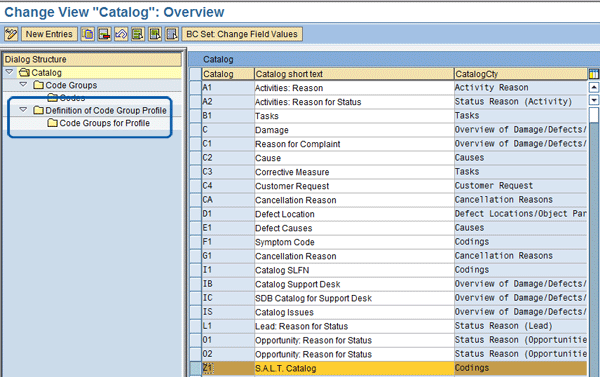Click the Select Block toolbar icon

(x=155, y=34)
